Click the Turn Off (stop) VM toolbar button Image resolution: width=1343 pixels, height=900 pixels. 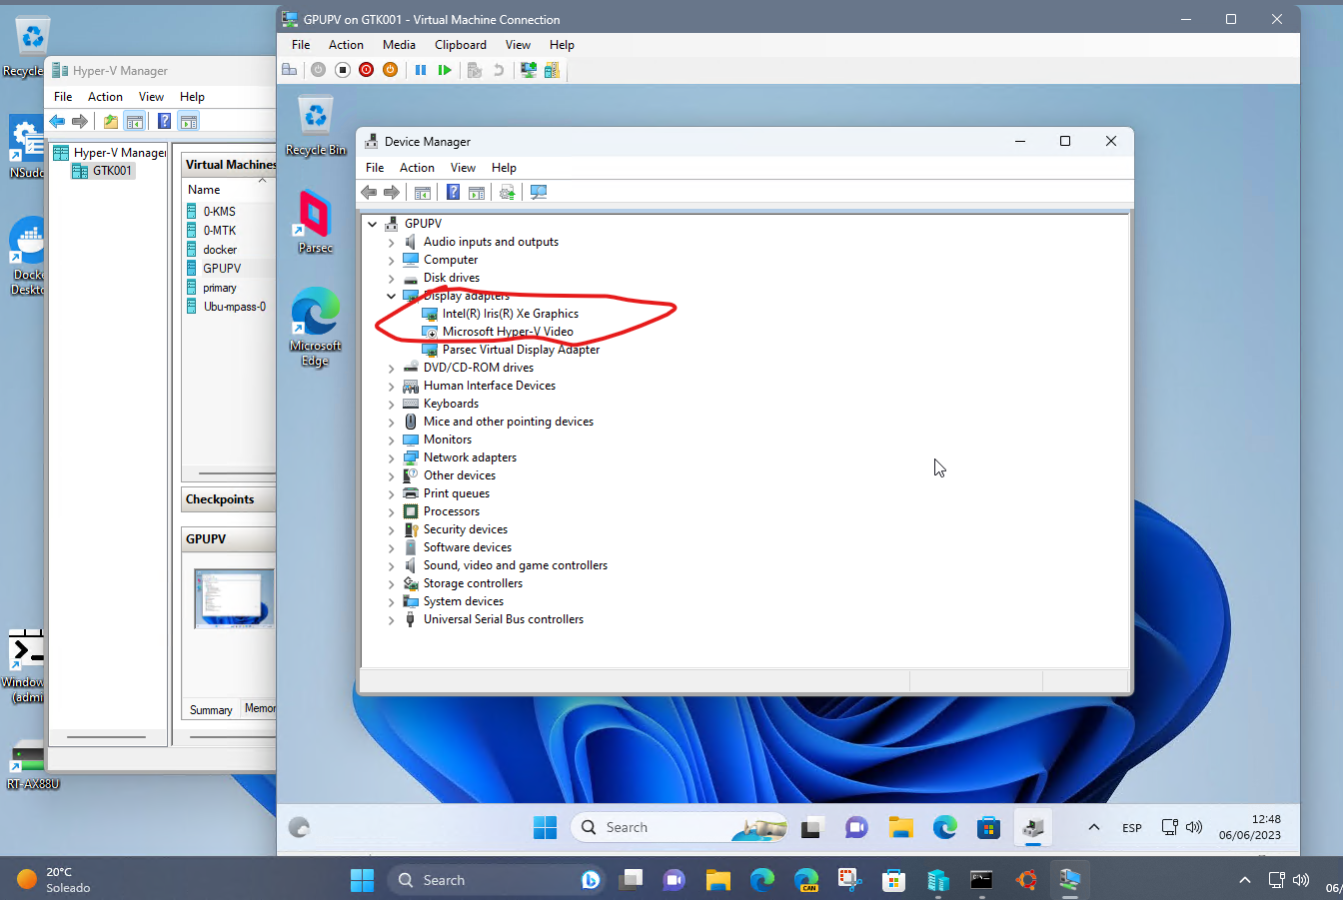pyautogui.click(x=342, y=70)
